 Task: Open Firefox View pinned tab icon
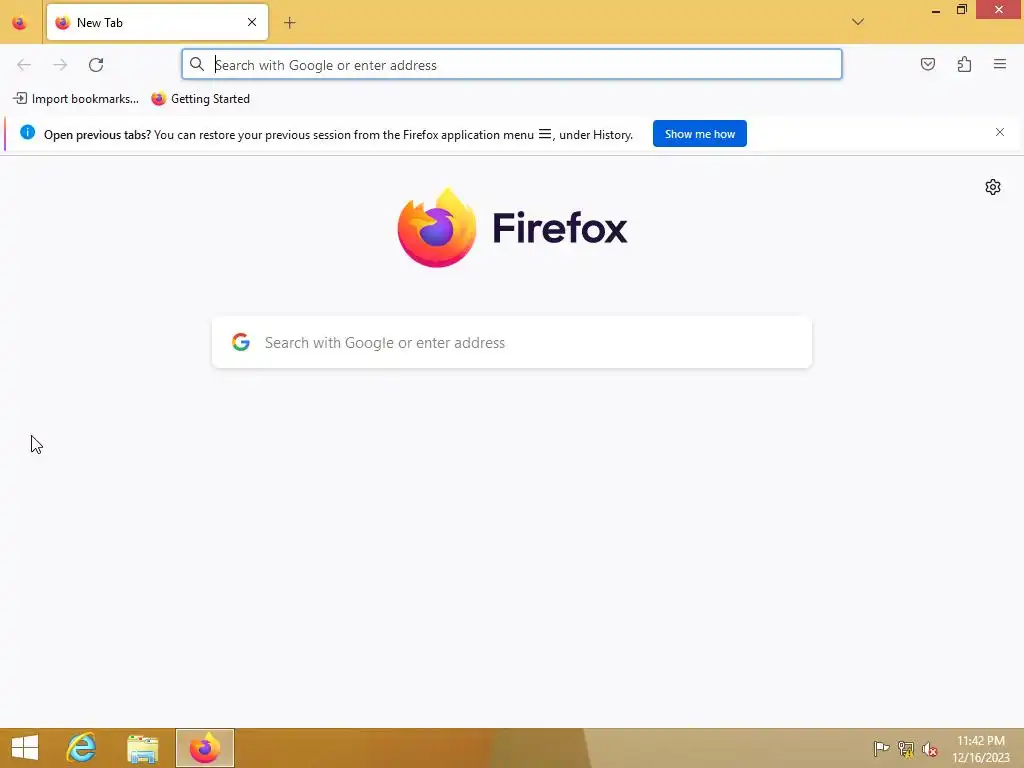pyautogui.click(x=20, y=23)
